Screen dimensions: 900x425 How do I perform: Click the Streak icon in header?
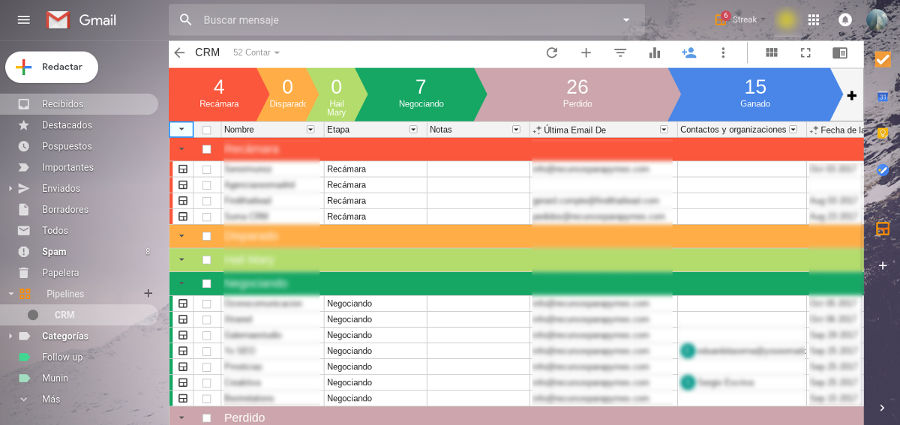721,19
